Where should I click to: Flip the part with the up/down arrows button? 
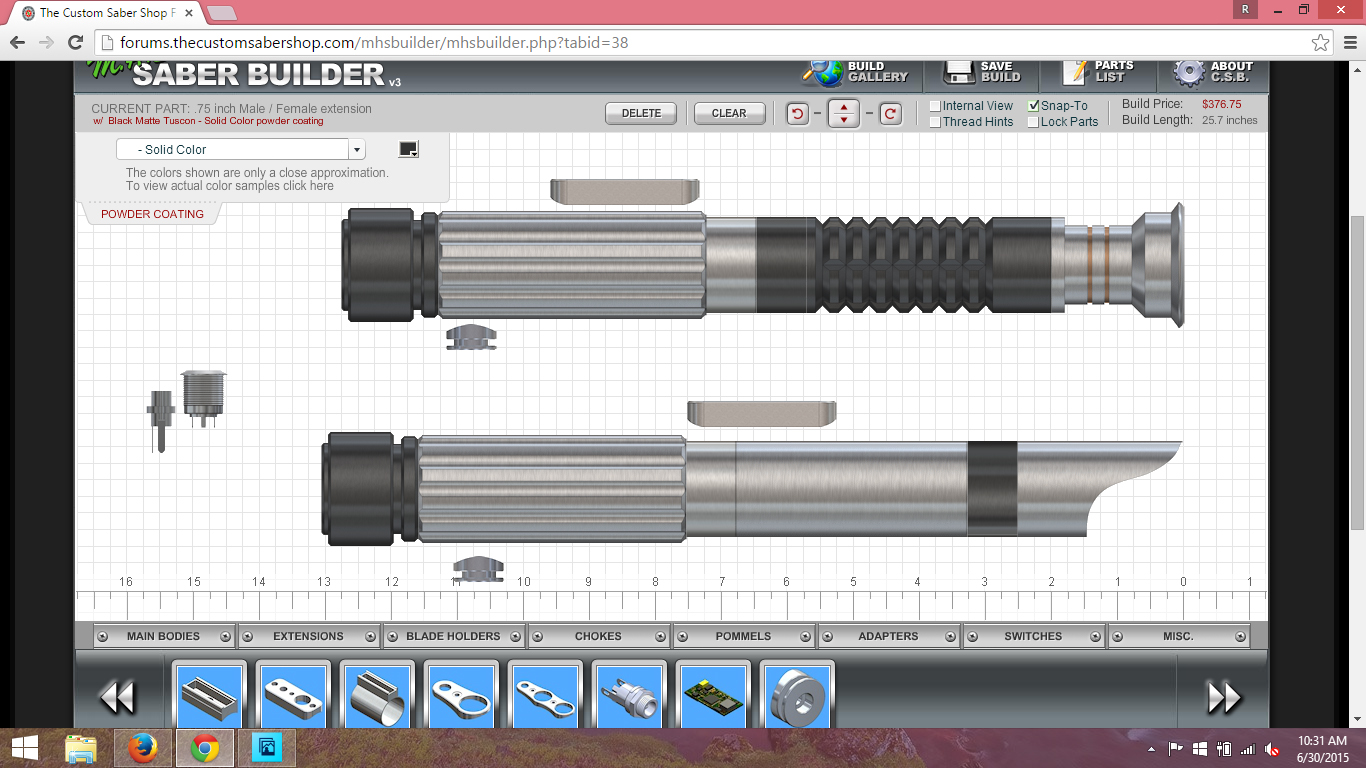[x=844, y=114]
